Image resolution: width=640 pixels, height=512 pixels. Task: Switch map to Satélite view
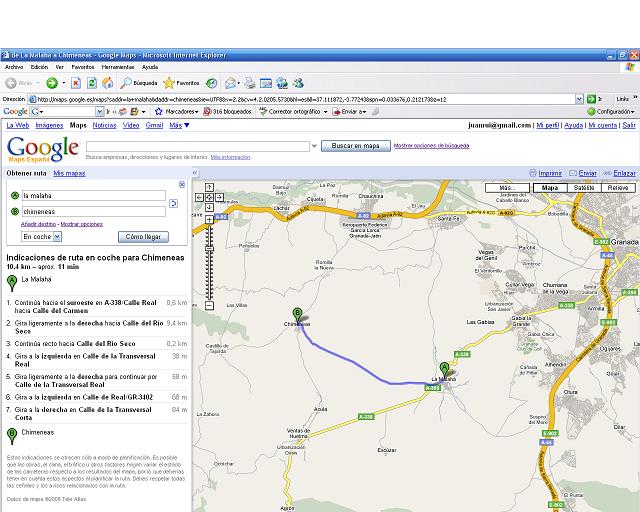[x=583, y=188]
